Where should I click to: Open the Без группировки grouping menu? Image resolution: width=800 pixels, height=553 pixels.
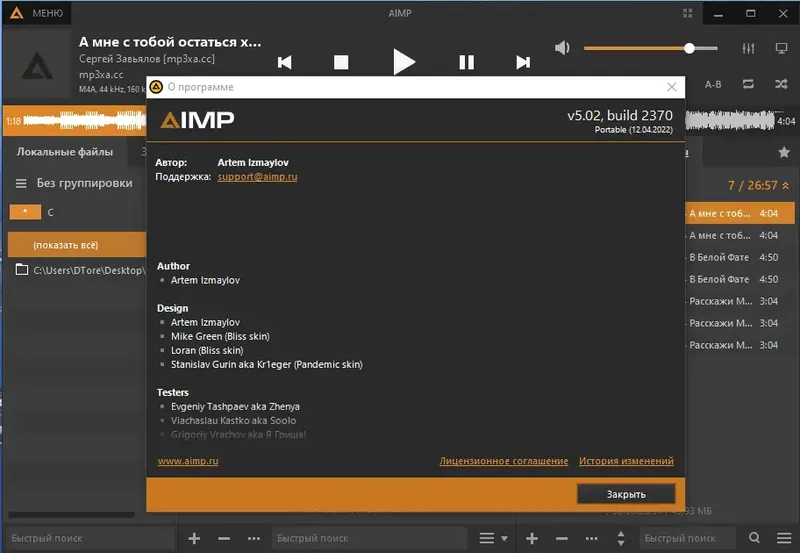(x=74, y=183)
